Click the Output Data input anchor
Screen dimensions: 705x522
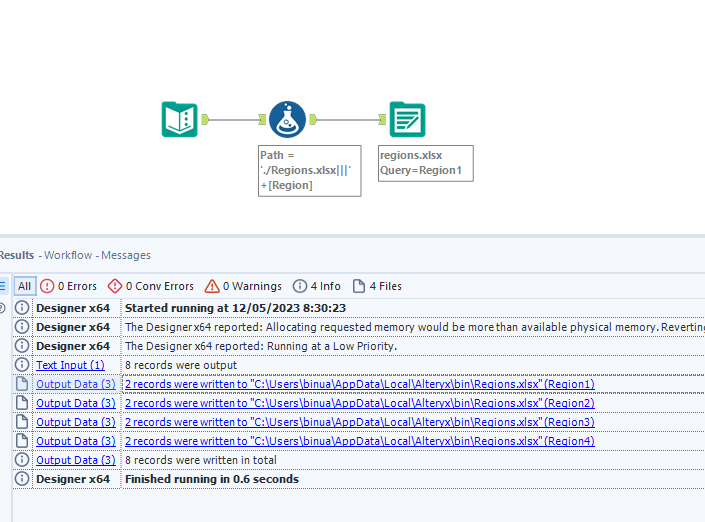tap(382, 119)
